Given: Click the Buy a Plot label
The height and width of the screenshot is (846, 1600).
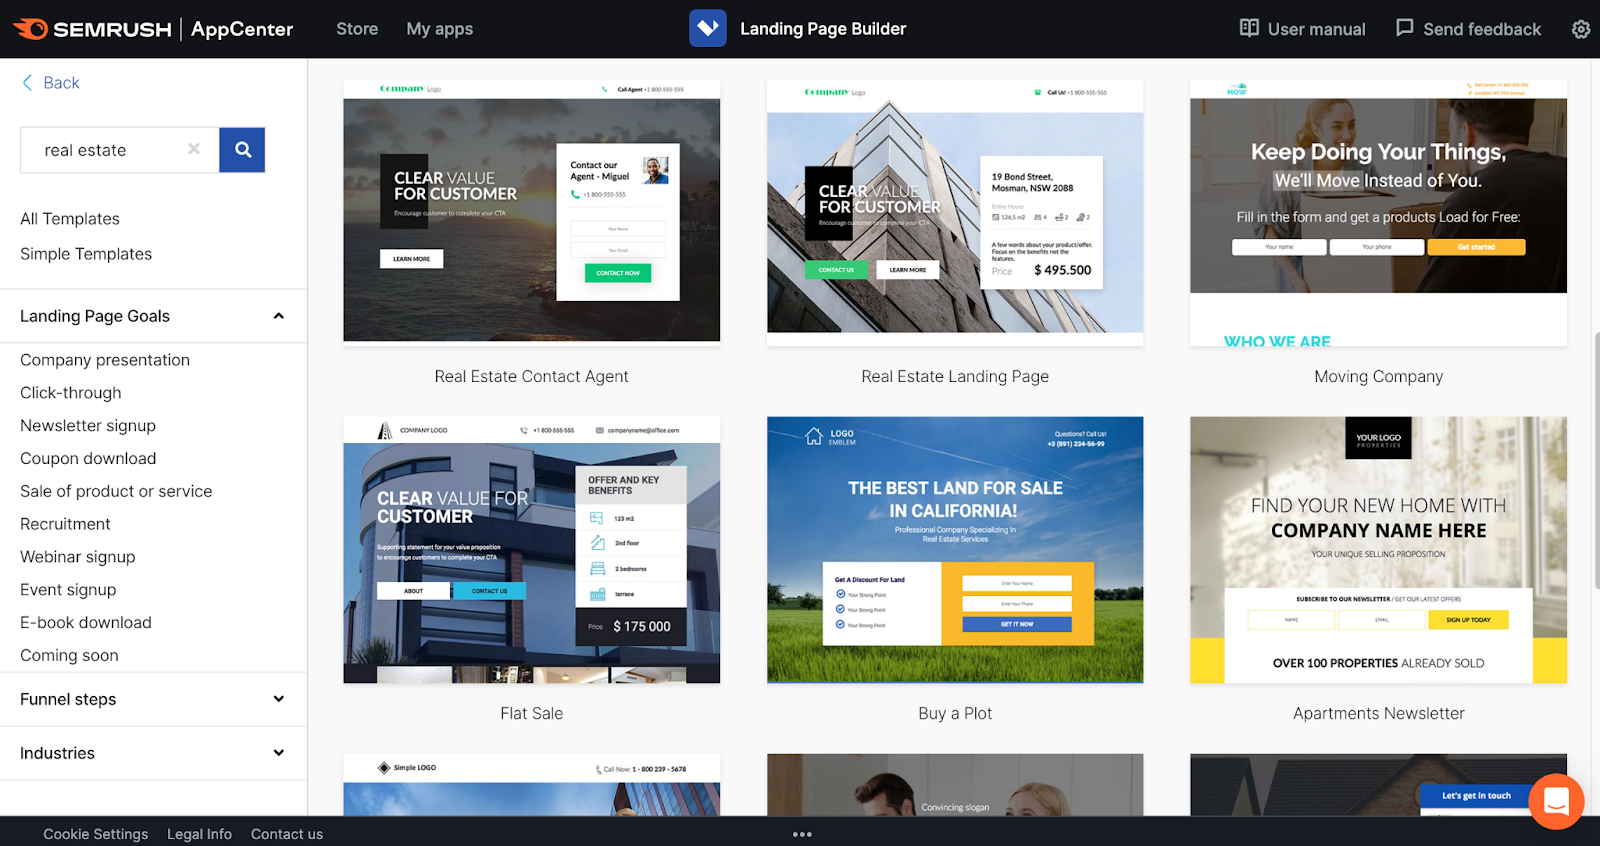Looking at the screenshot, I should coord(955,713).
